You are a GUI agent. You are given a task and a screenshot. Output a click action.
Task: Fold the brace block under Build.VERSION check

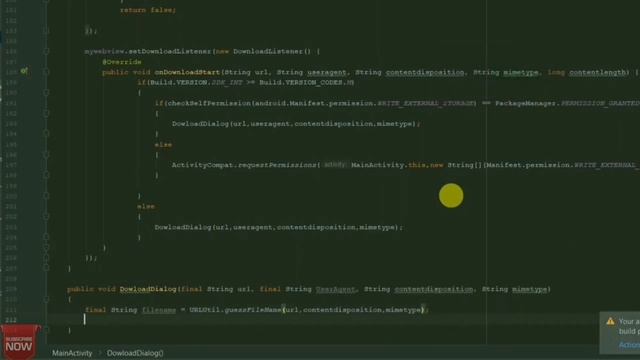46,93
